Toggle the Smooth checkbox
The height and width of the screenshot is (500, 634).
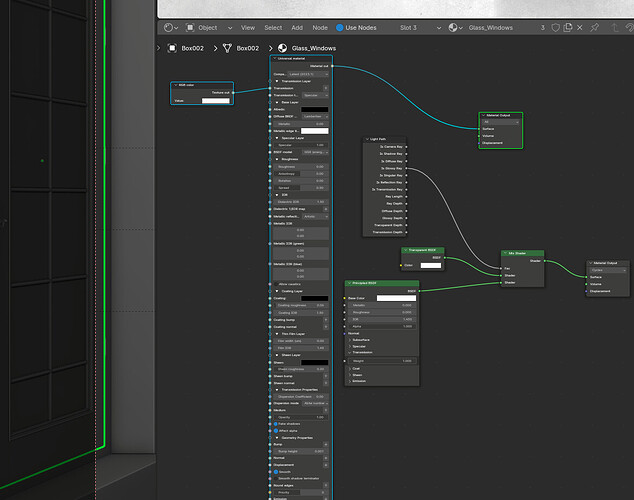coord(276,472)
